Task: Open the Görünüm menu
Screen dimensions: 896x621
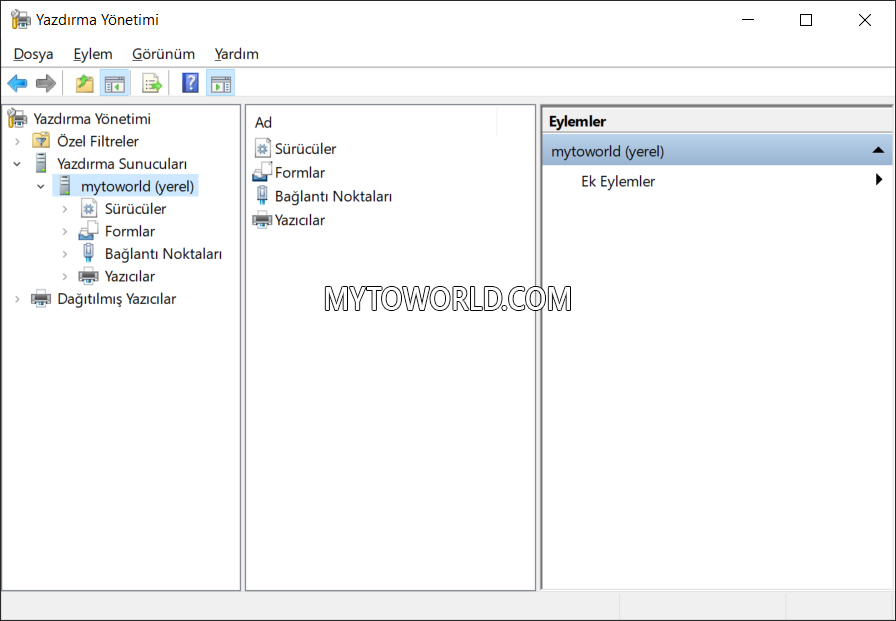Action: [x=162, y=54]
